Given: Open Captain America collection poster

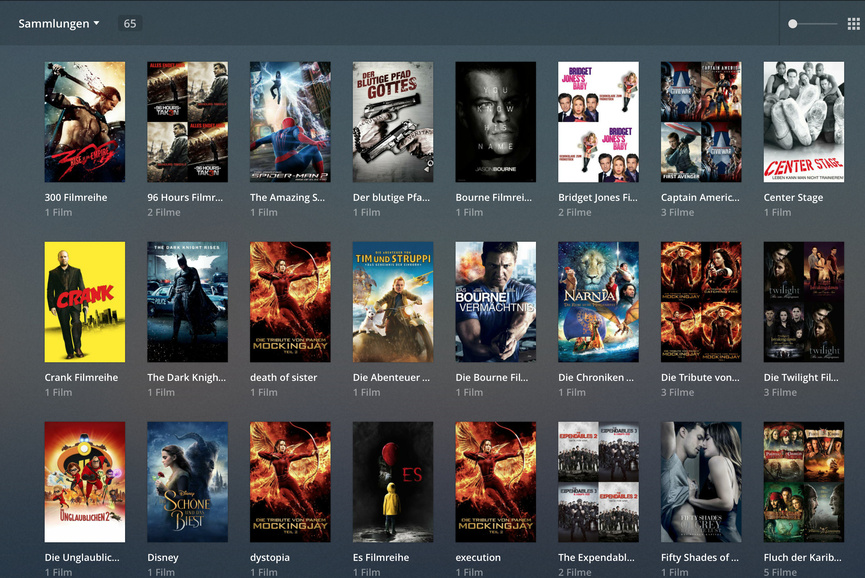Looking at the screenshot, I should click(x=701, y=122).
